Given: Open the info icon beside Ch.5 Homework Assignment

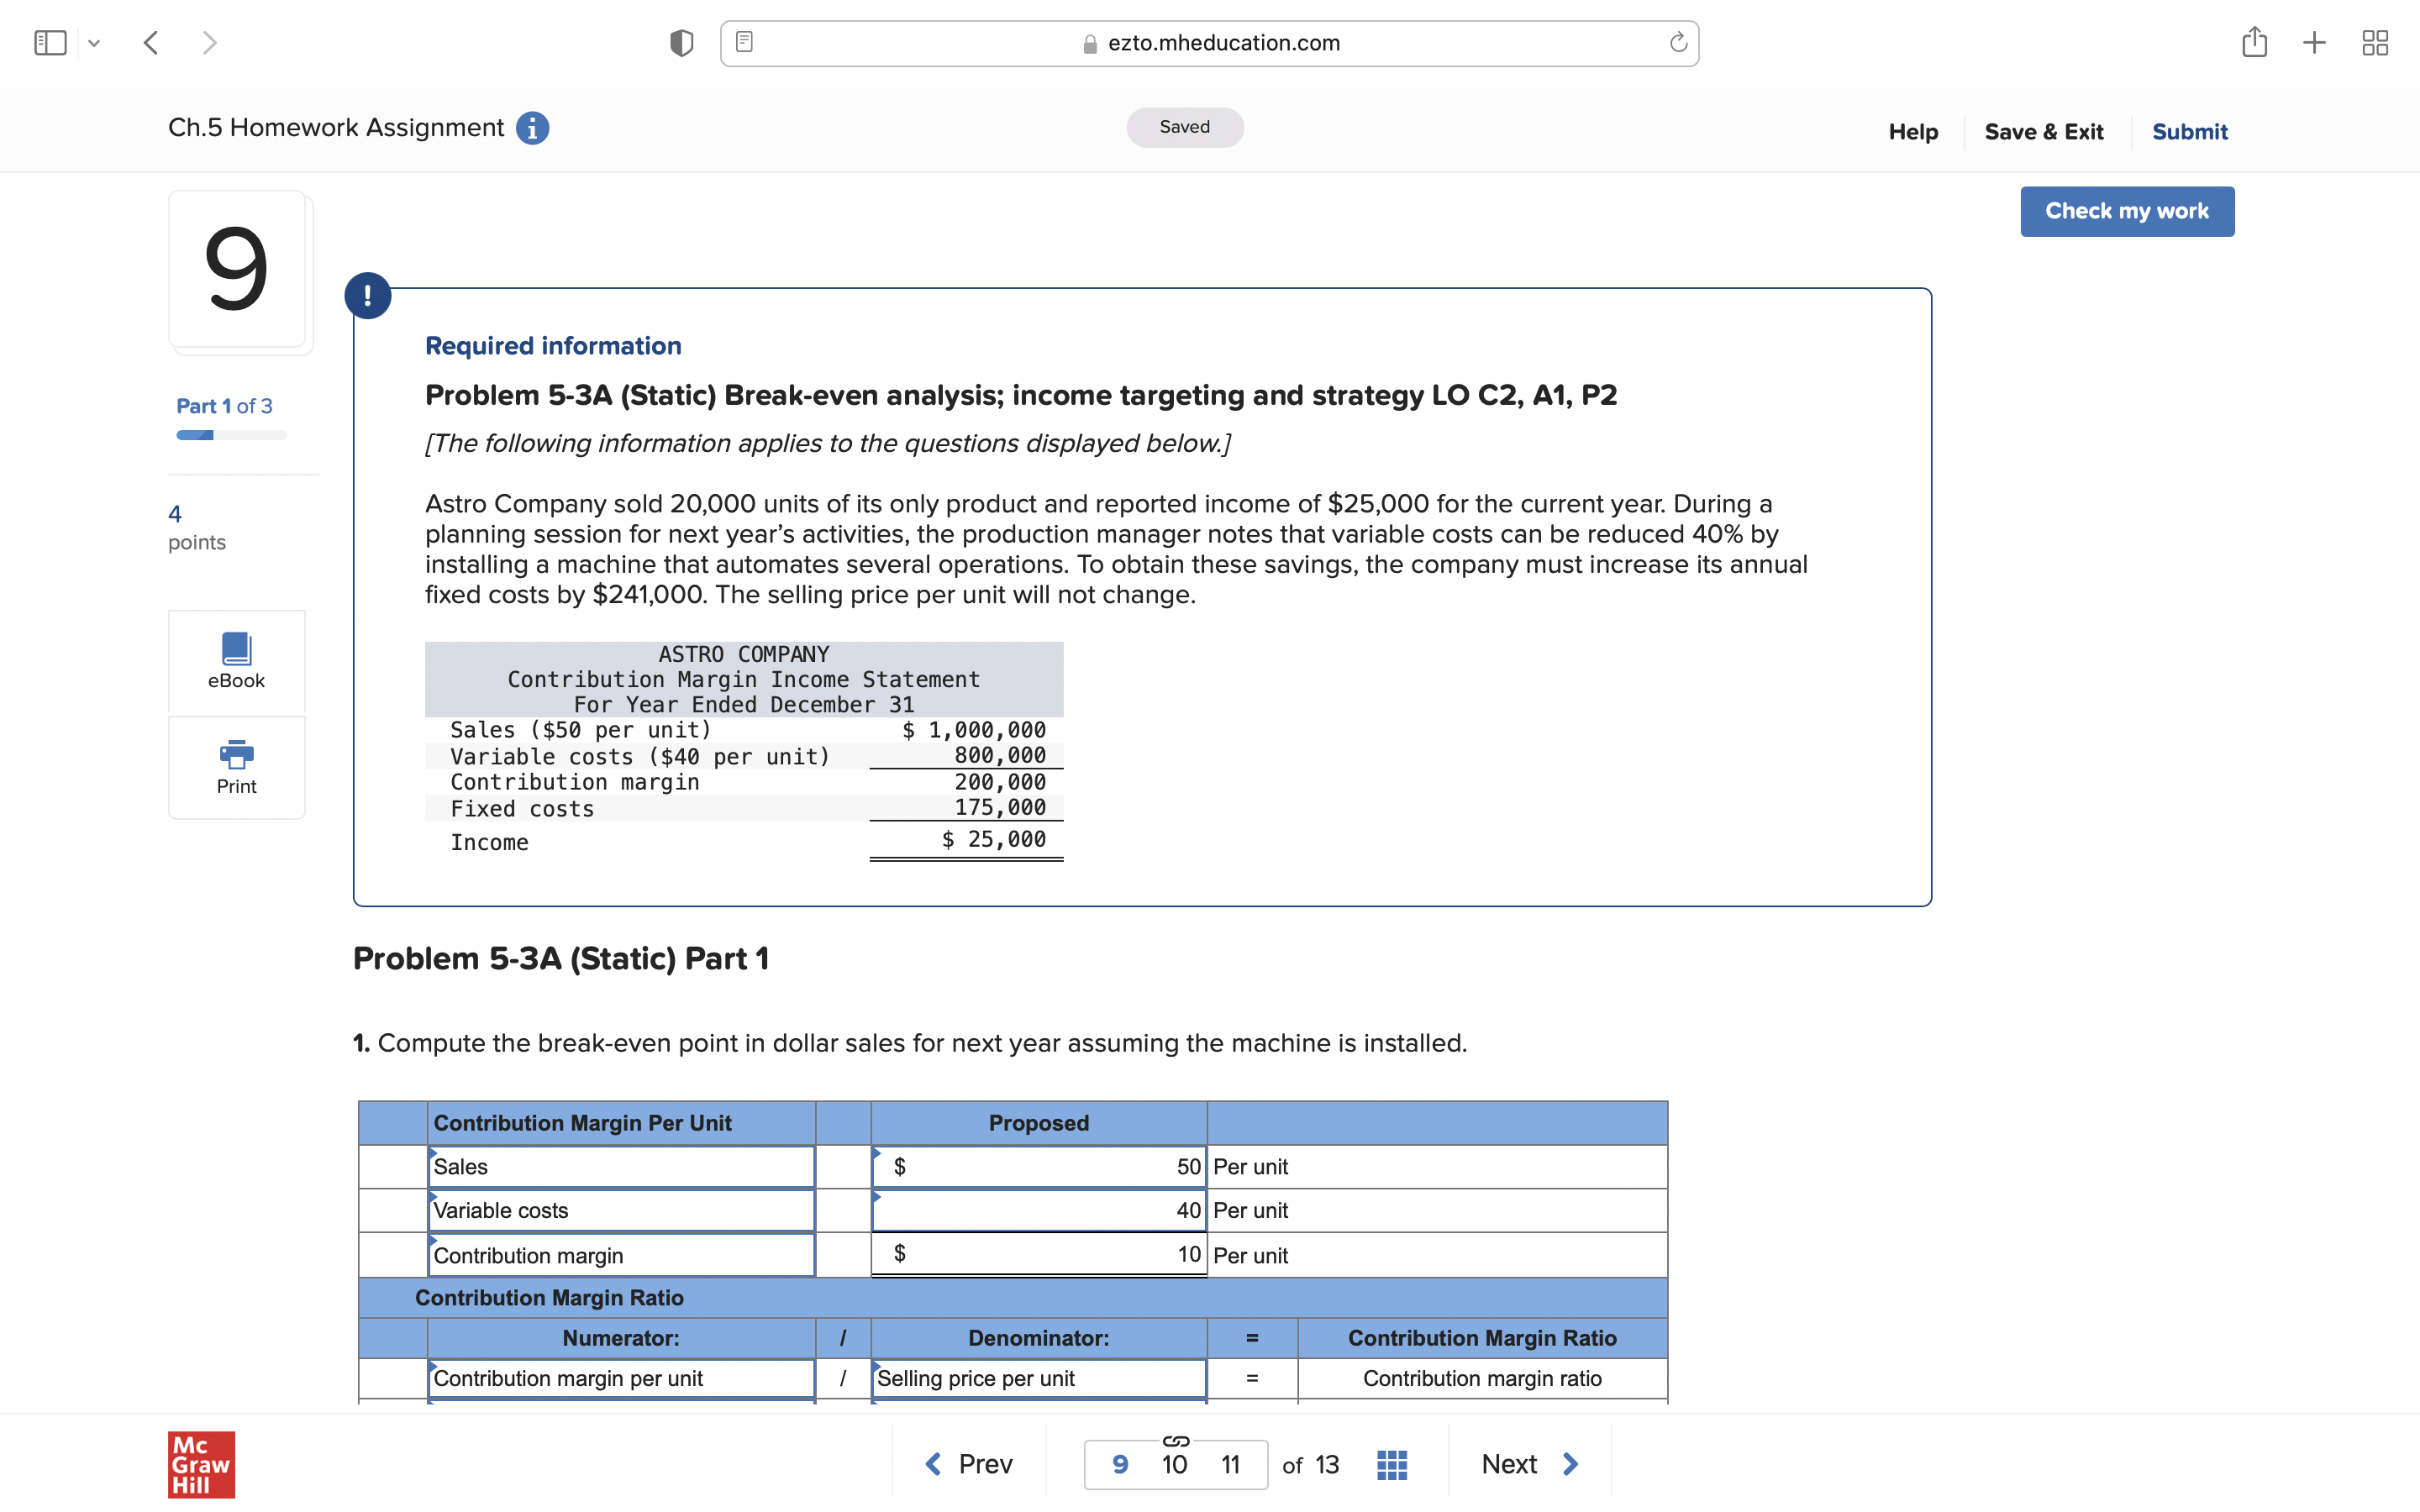Looking at the screenshot, I should (x=531, y=128).
